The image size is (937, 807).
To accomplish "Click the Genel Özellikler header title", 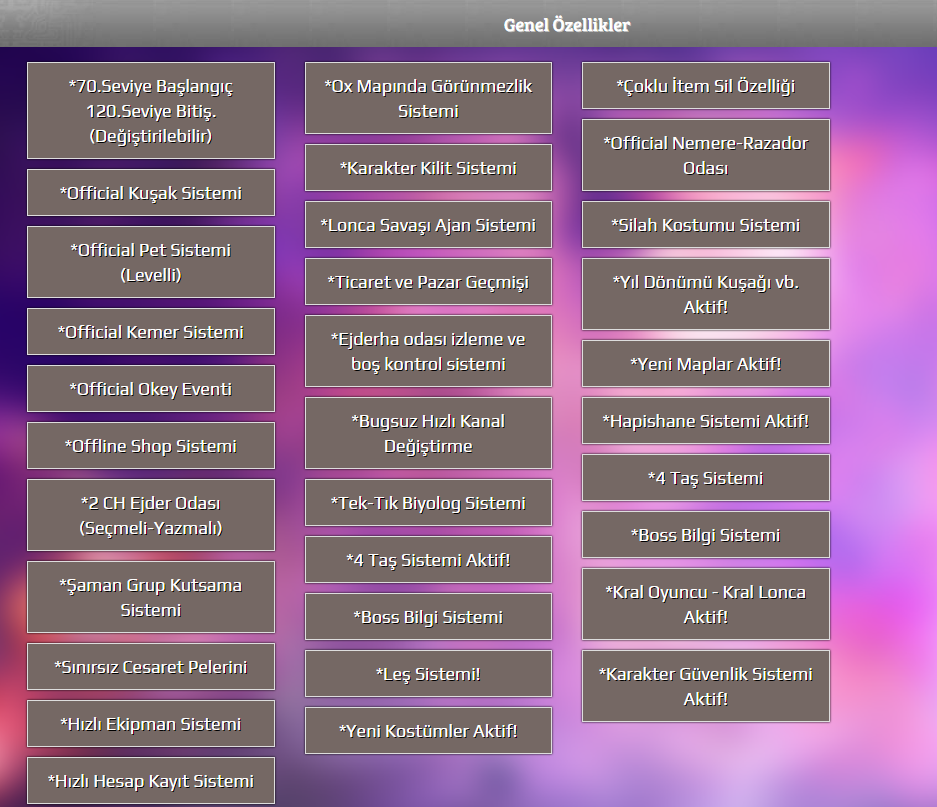I will click(x=567, y=25).
